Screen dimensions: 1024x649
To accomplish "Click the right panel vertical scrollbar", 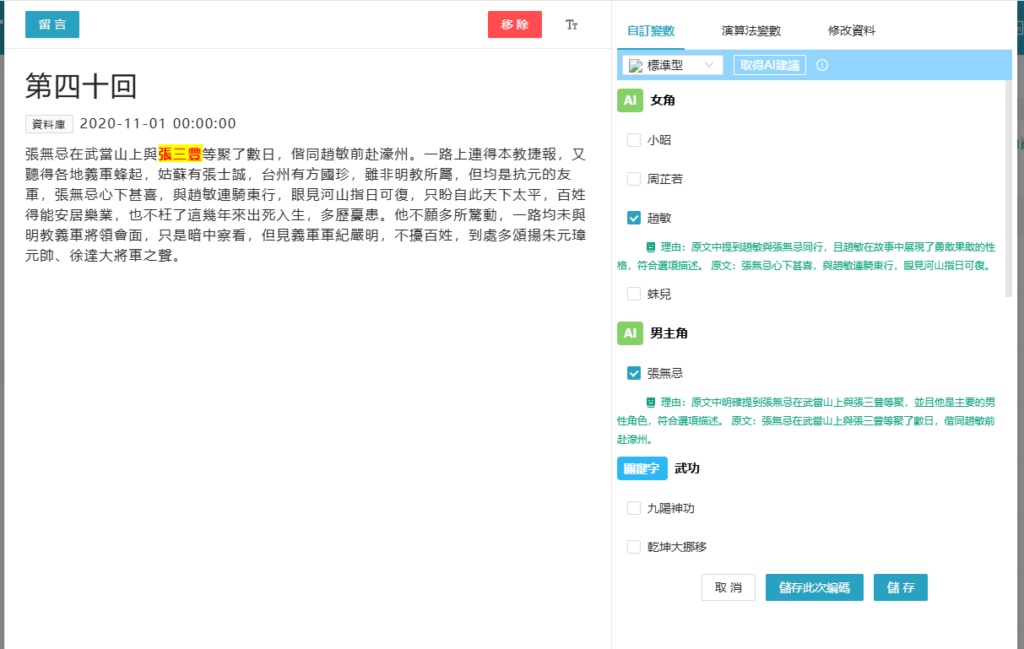I will click(x=1008, y=190).
